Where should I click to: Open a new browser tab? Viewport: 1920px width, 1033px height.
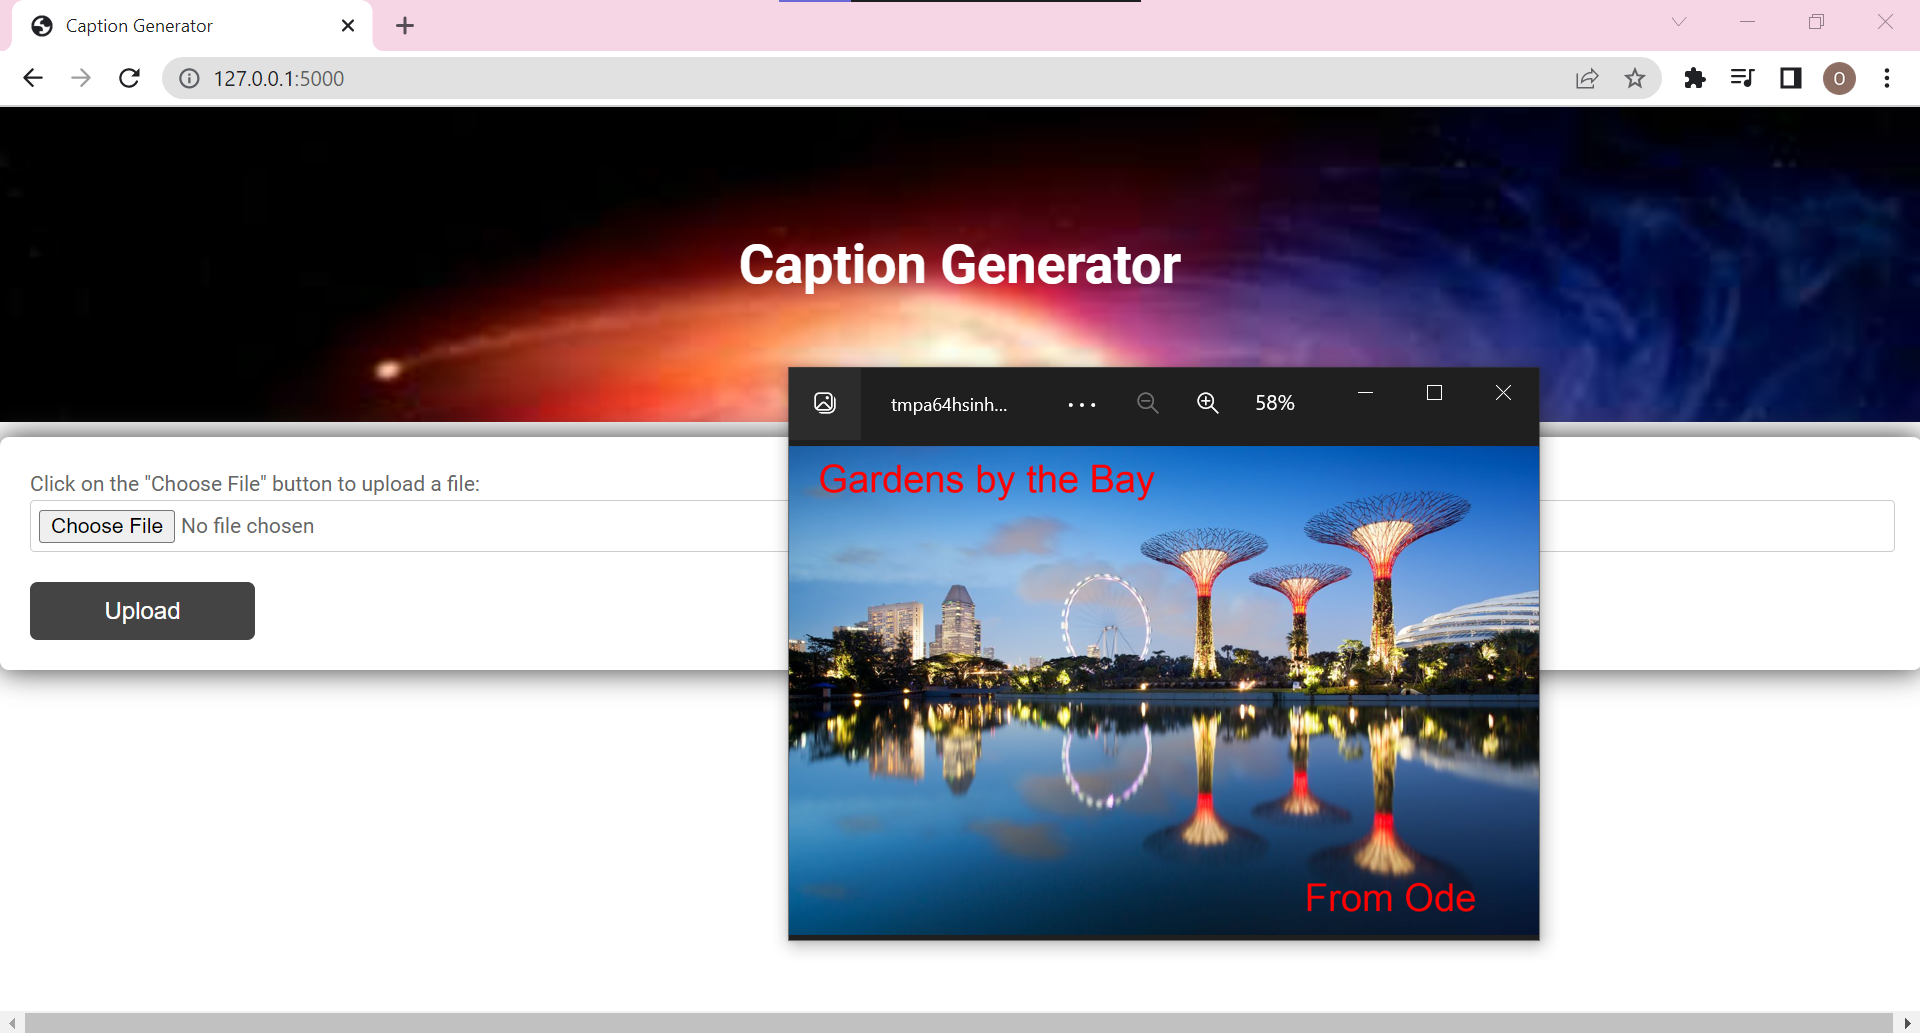click(404, 25)
